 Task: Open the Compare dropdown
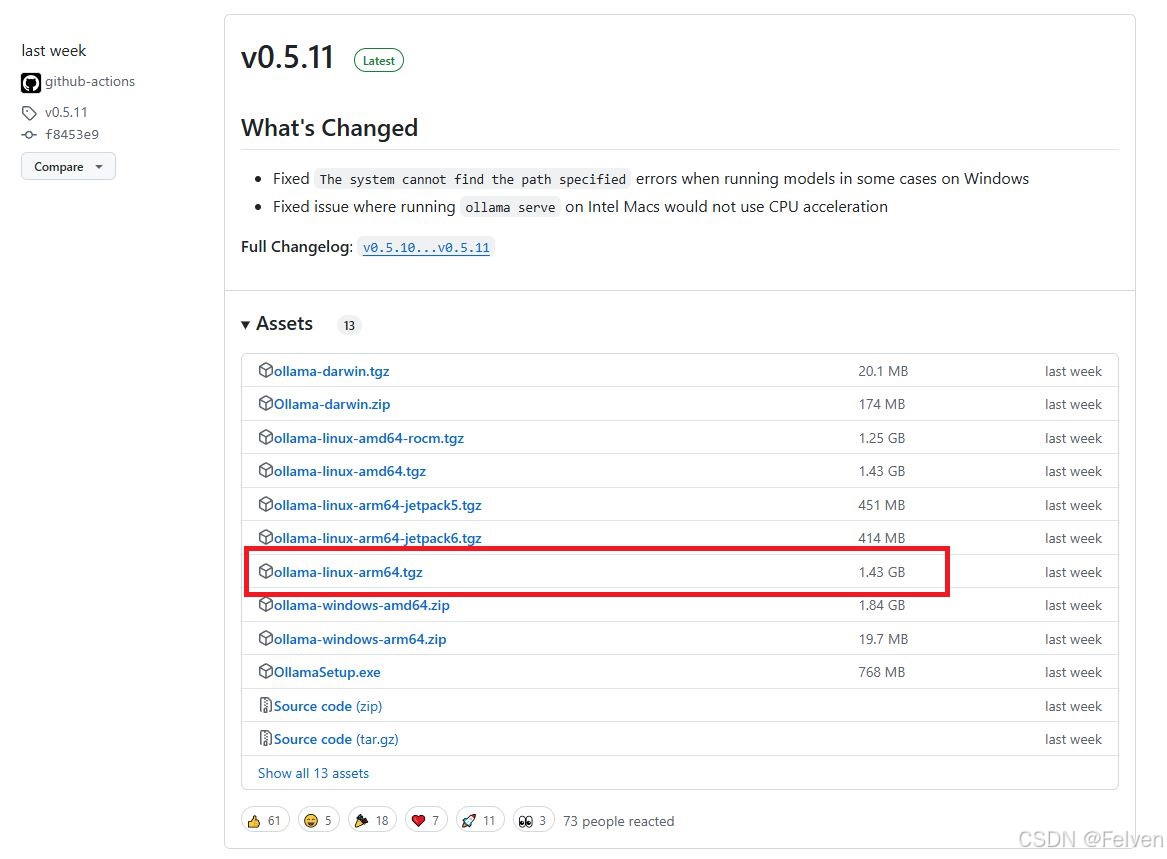(68, 167)
